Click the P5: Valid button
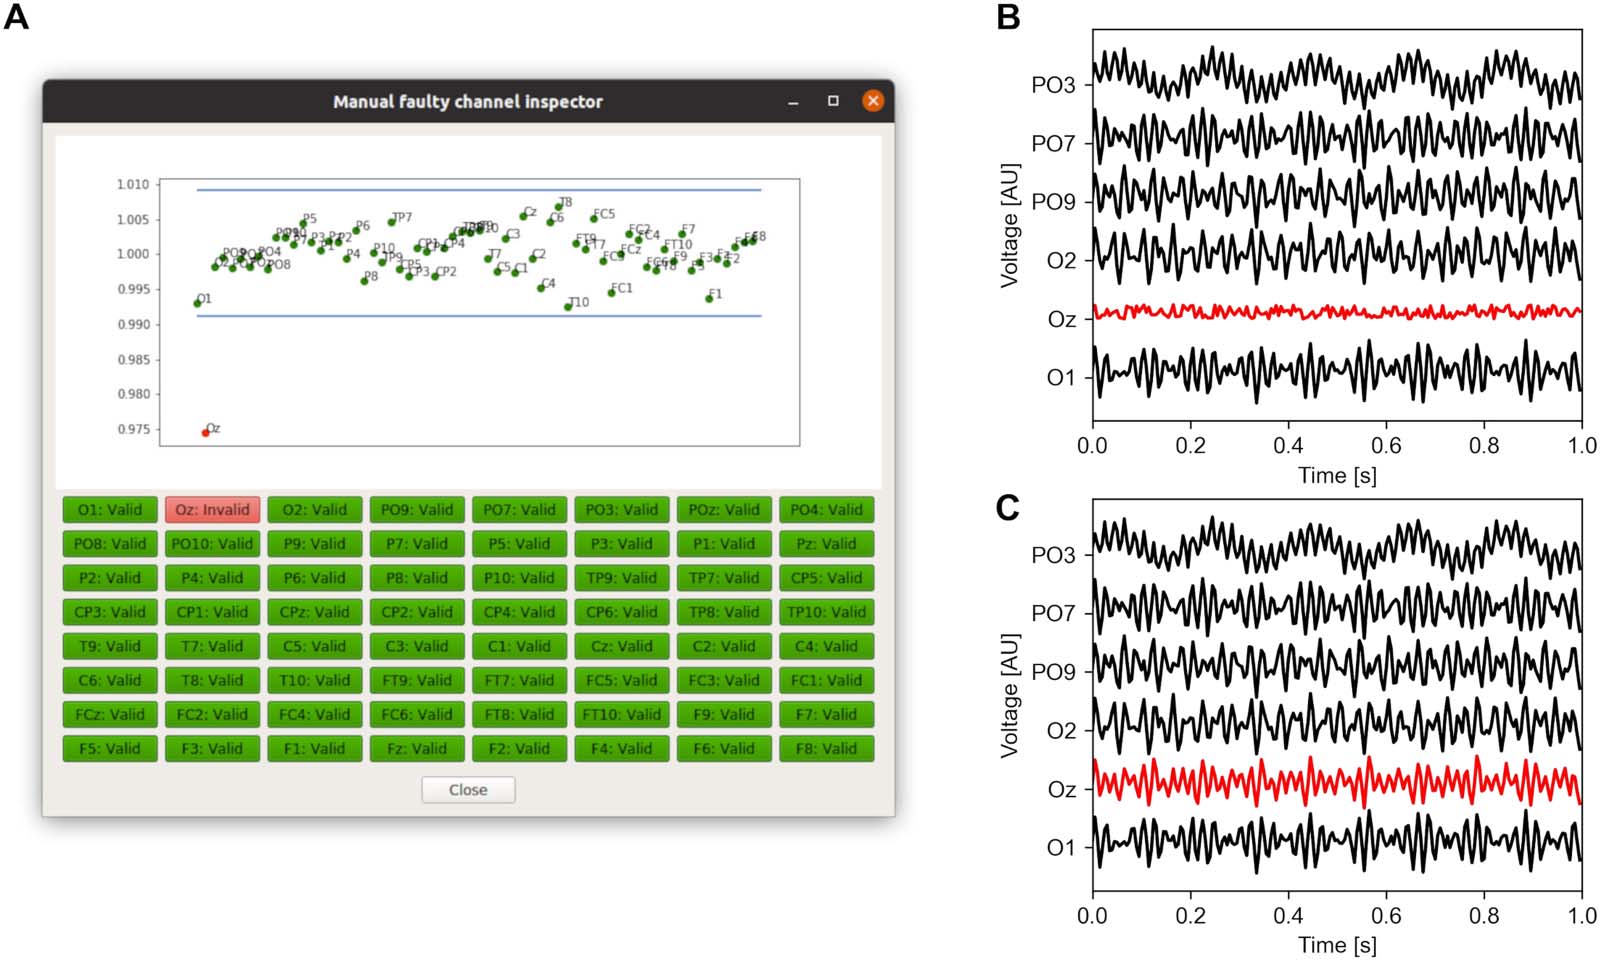 click(x=519, y=544)
